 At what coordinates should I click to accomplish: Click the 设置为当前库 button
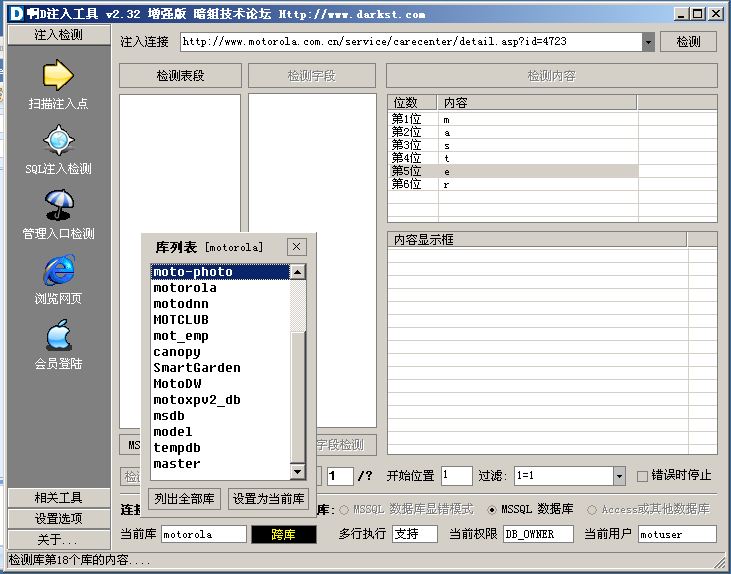tap(268, 499)
